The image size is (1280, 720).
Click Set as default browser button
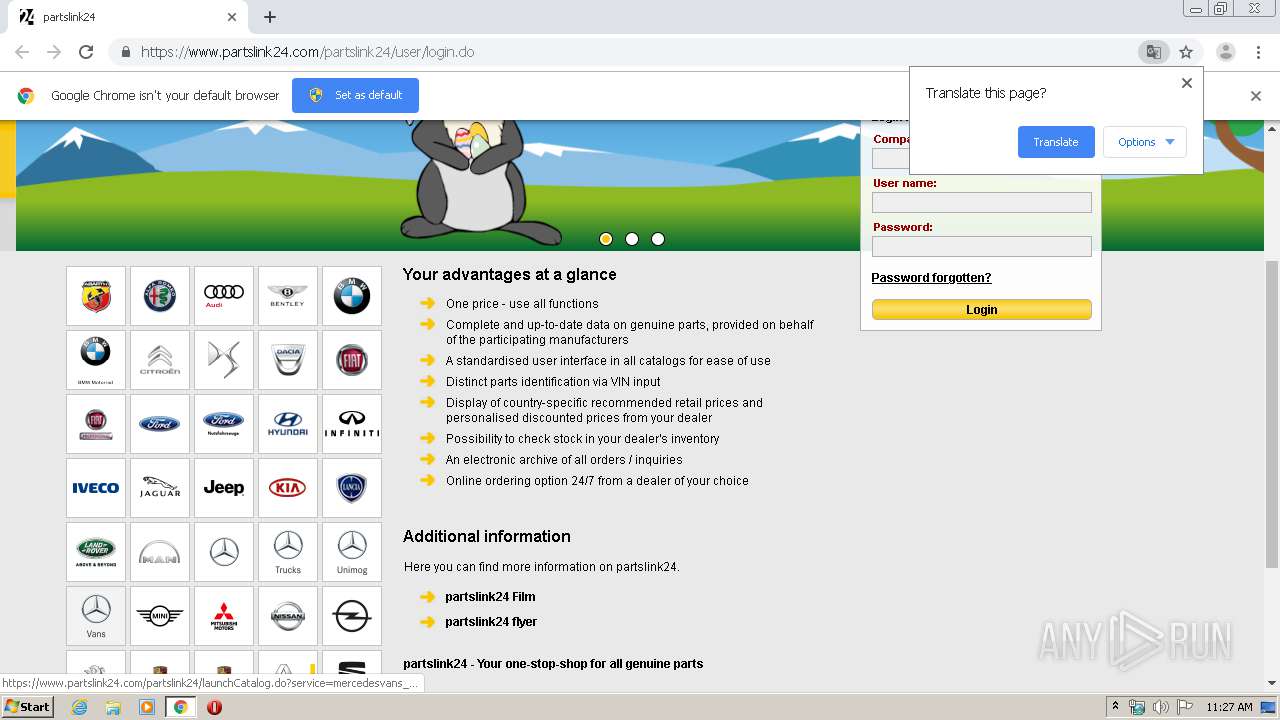click(355, 95)
